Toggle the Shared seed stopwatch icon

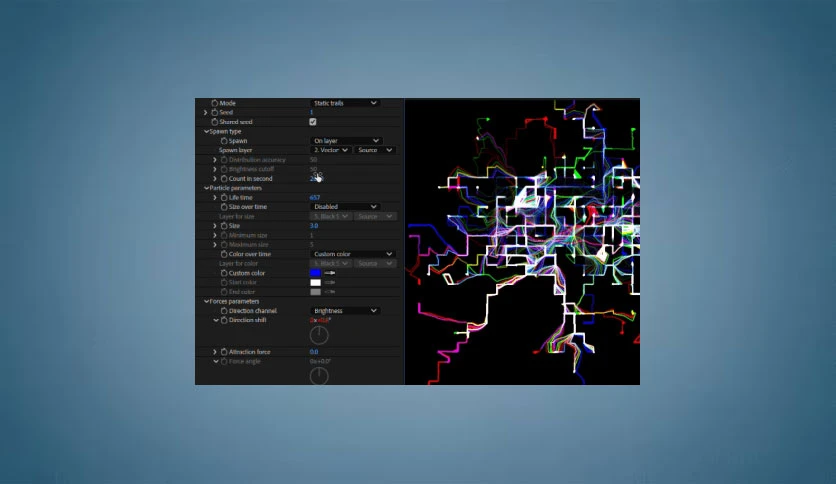214,122
